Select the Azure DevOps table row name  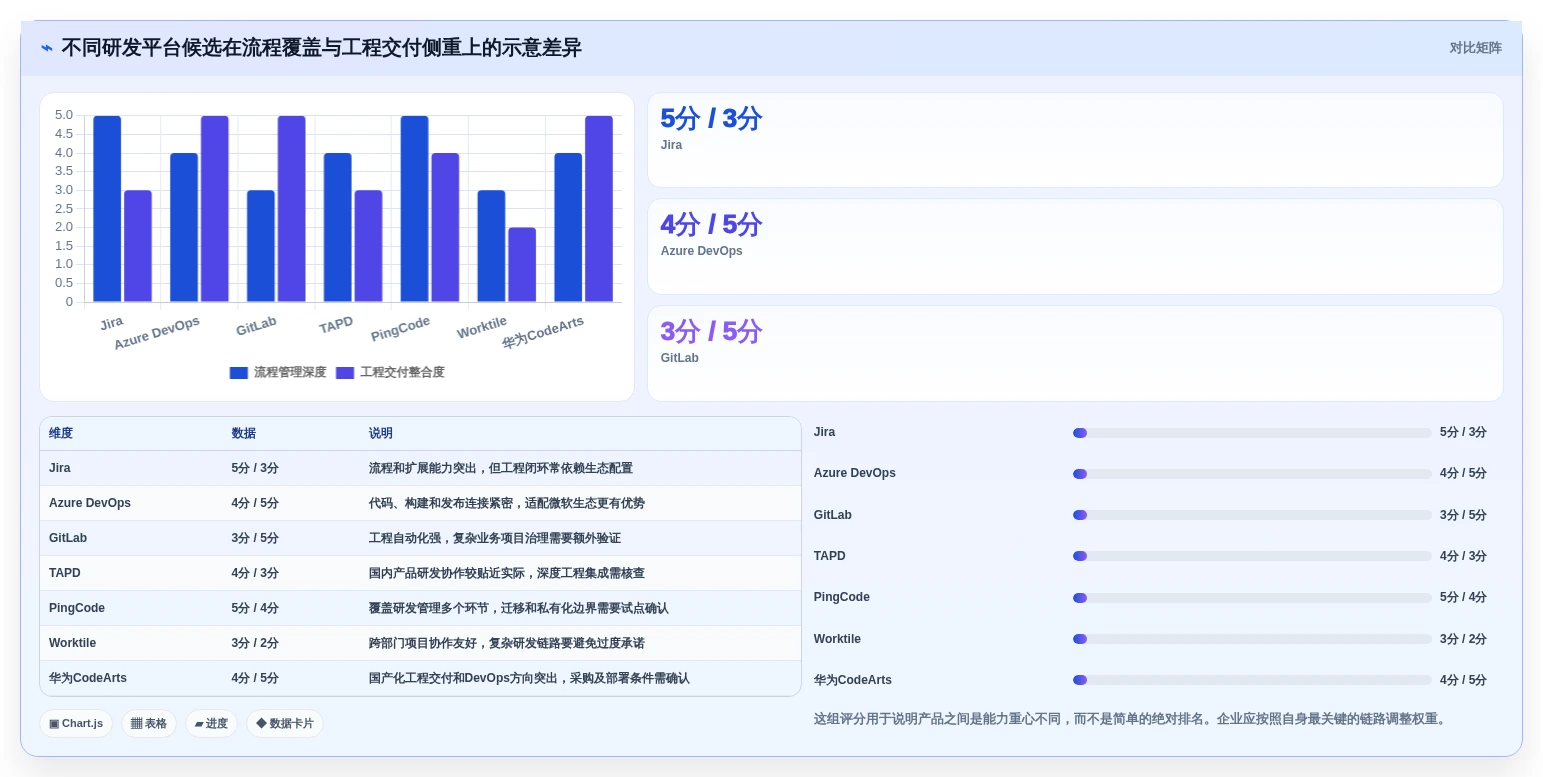[90, 503]
